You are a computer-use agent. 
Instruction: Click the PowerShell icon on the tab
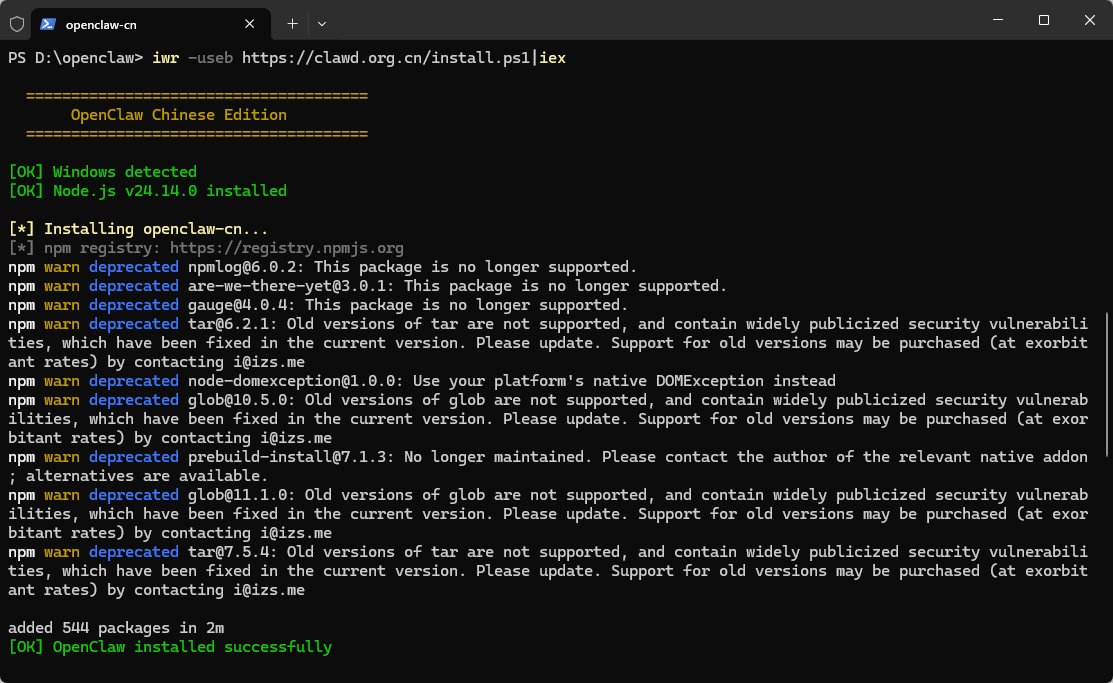coord(47,23)
